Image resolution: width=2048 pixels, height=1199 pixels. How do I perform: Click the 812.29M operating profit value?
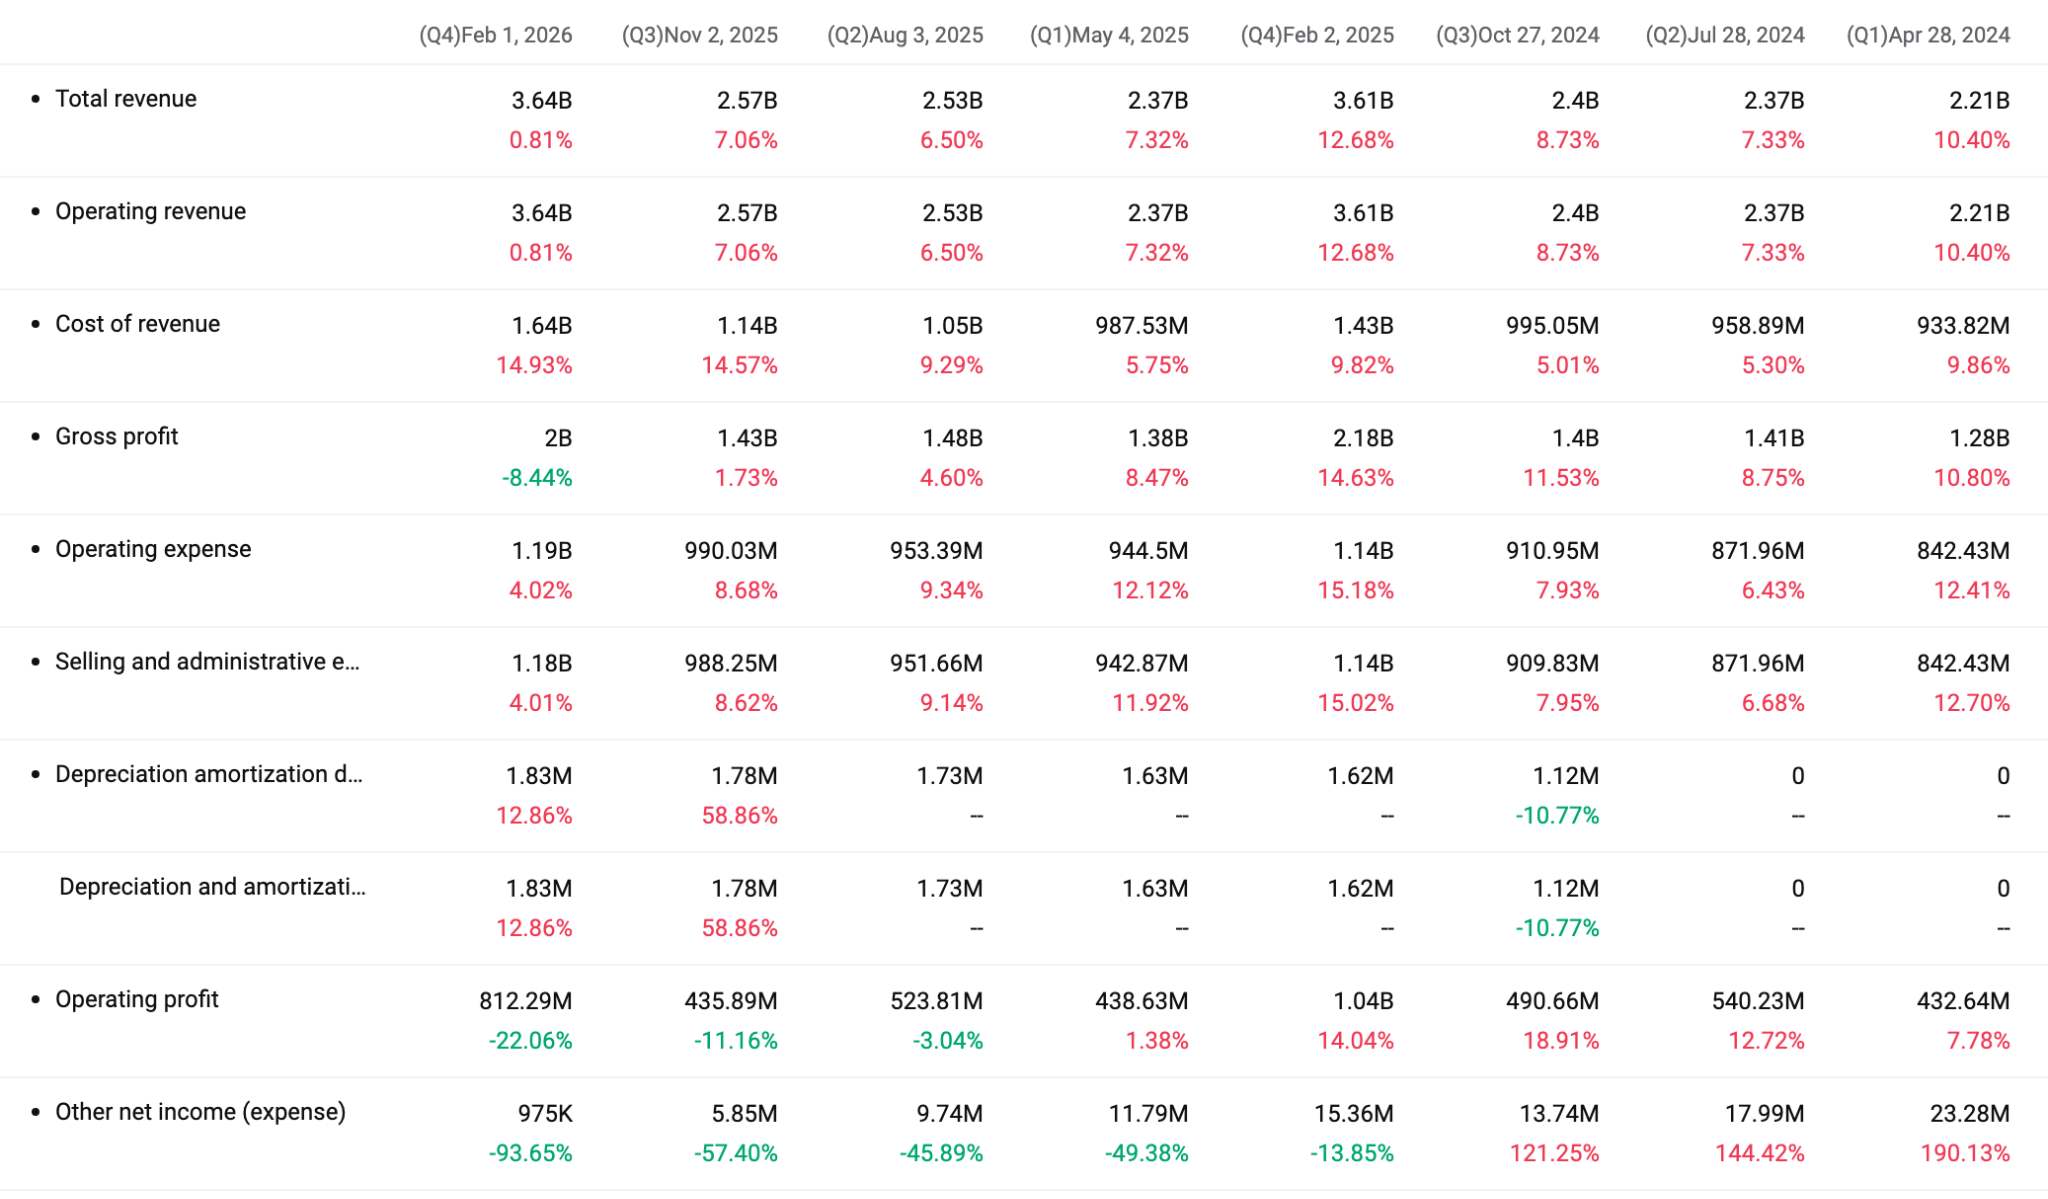(525, 1001)
